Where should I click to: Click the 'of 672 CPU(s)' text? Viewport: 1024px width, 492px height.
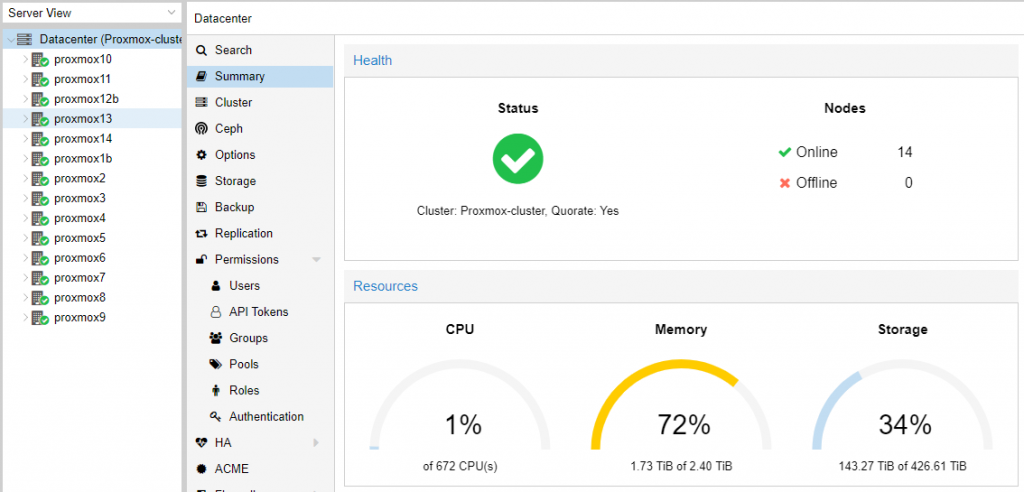point(460,467)
